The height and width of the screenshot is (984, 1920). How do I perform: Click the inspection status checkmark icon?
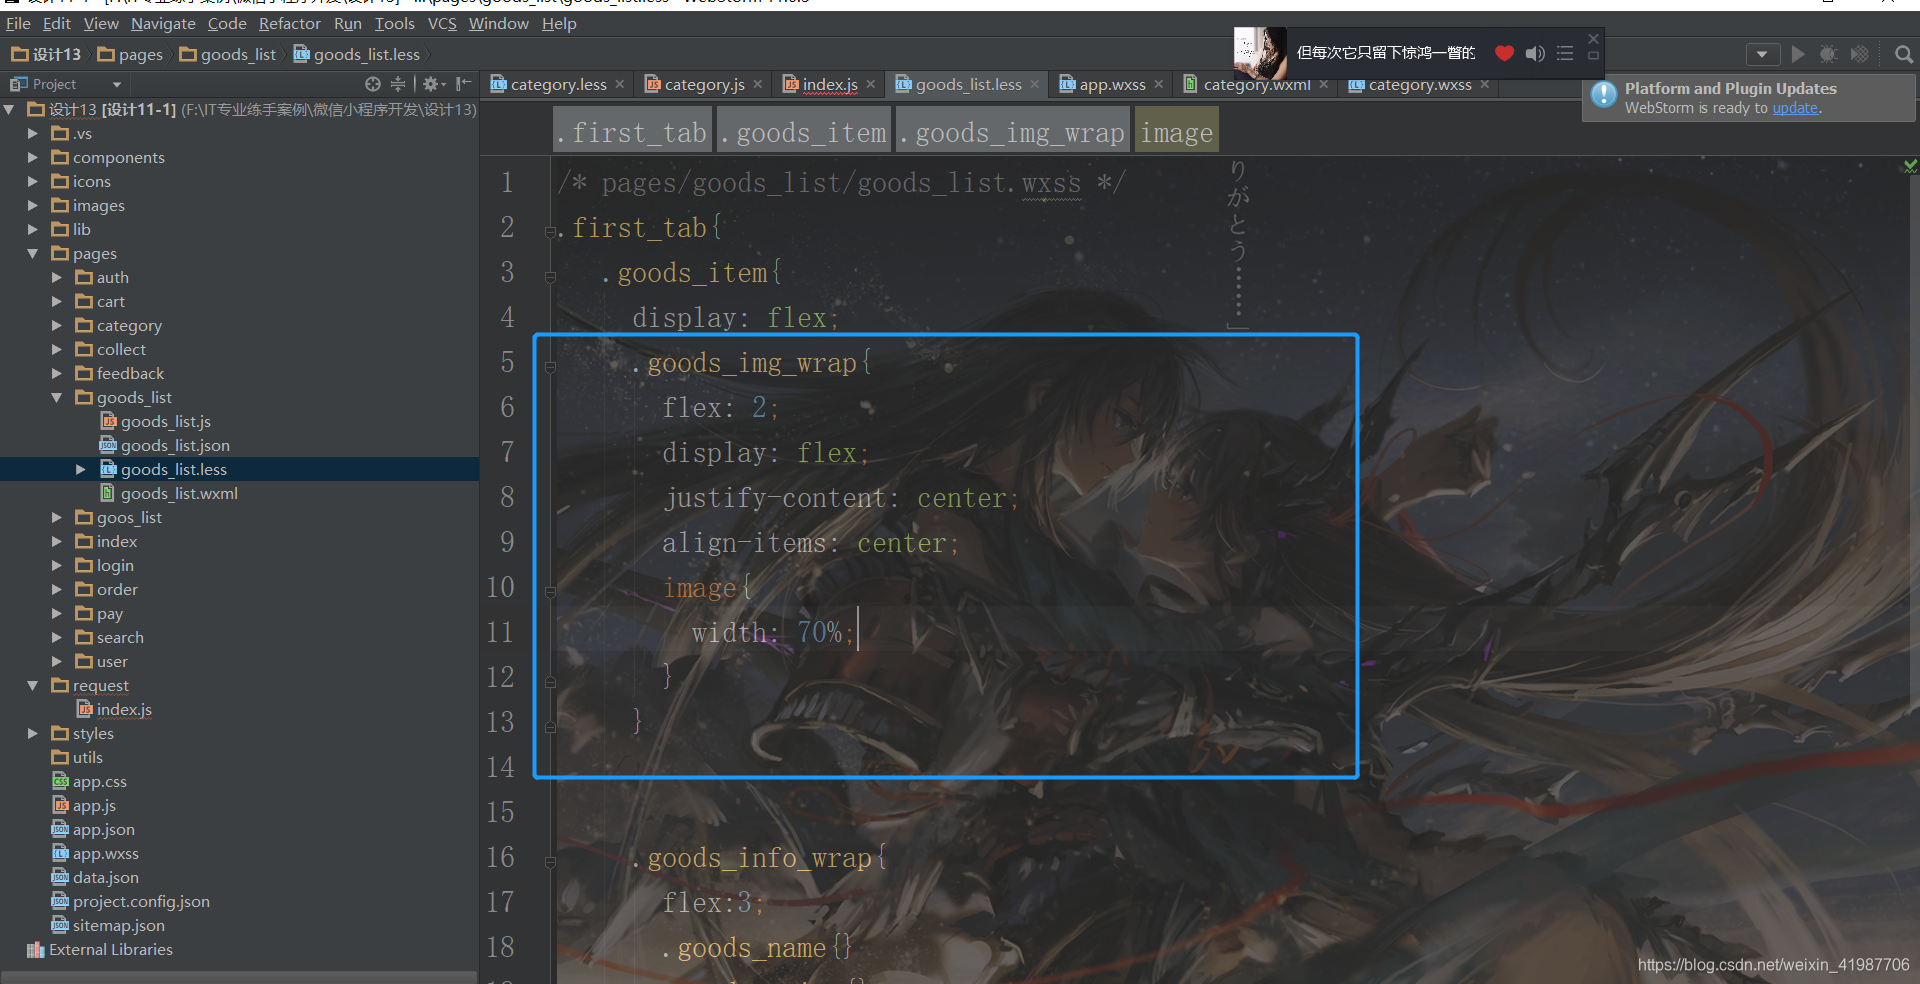pos(1910,166)
